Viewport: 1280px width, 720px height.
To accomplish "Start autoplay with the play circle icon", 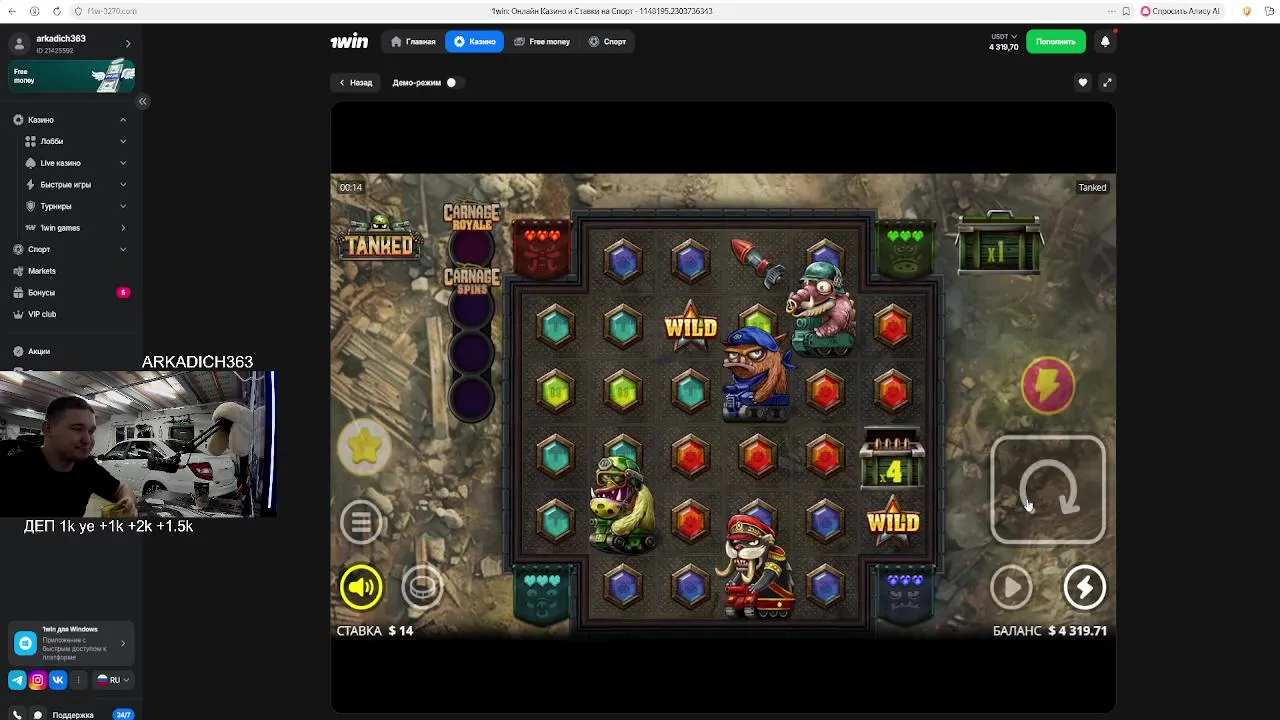I will pyautogui.click(x=1012, y=587).
